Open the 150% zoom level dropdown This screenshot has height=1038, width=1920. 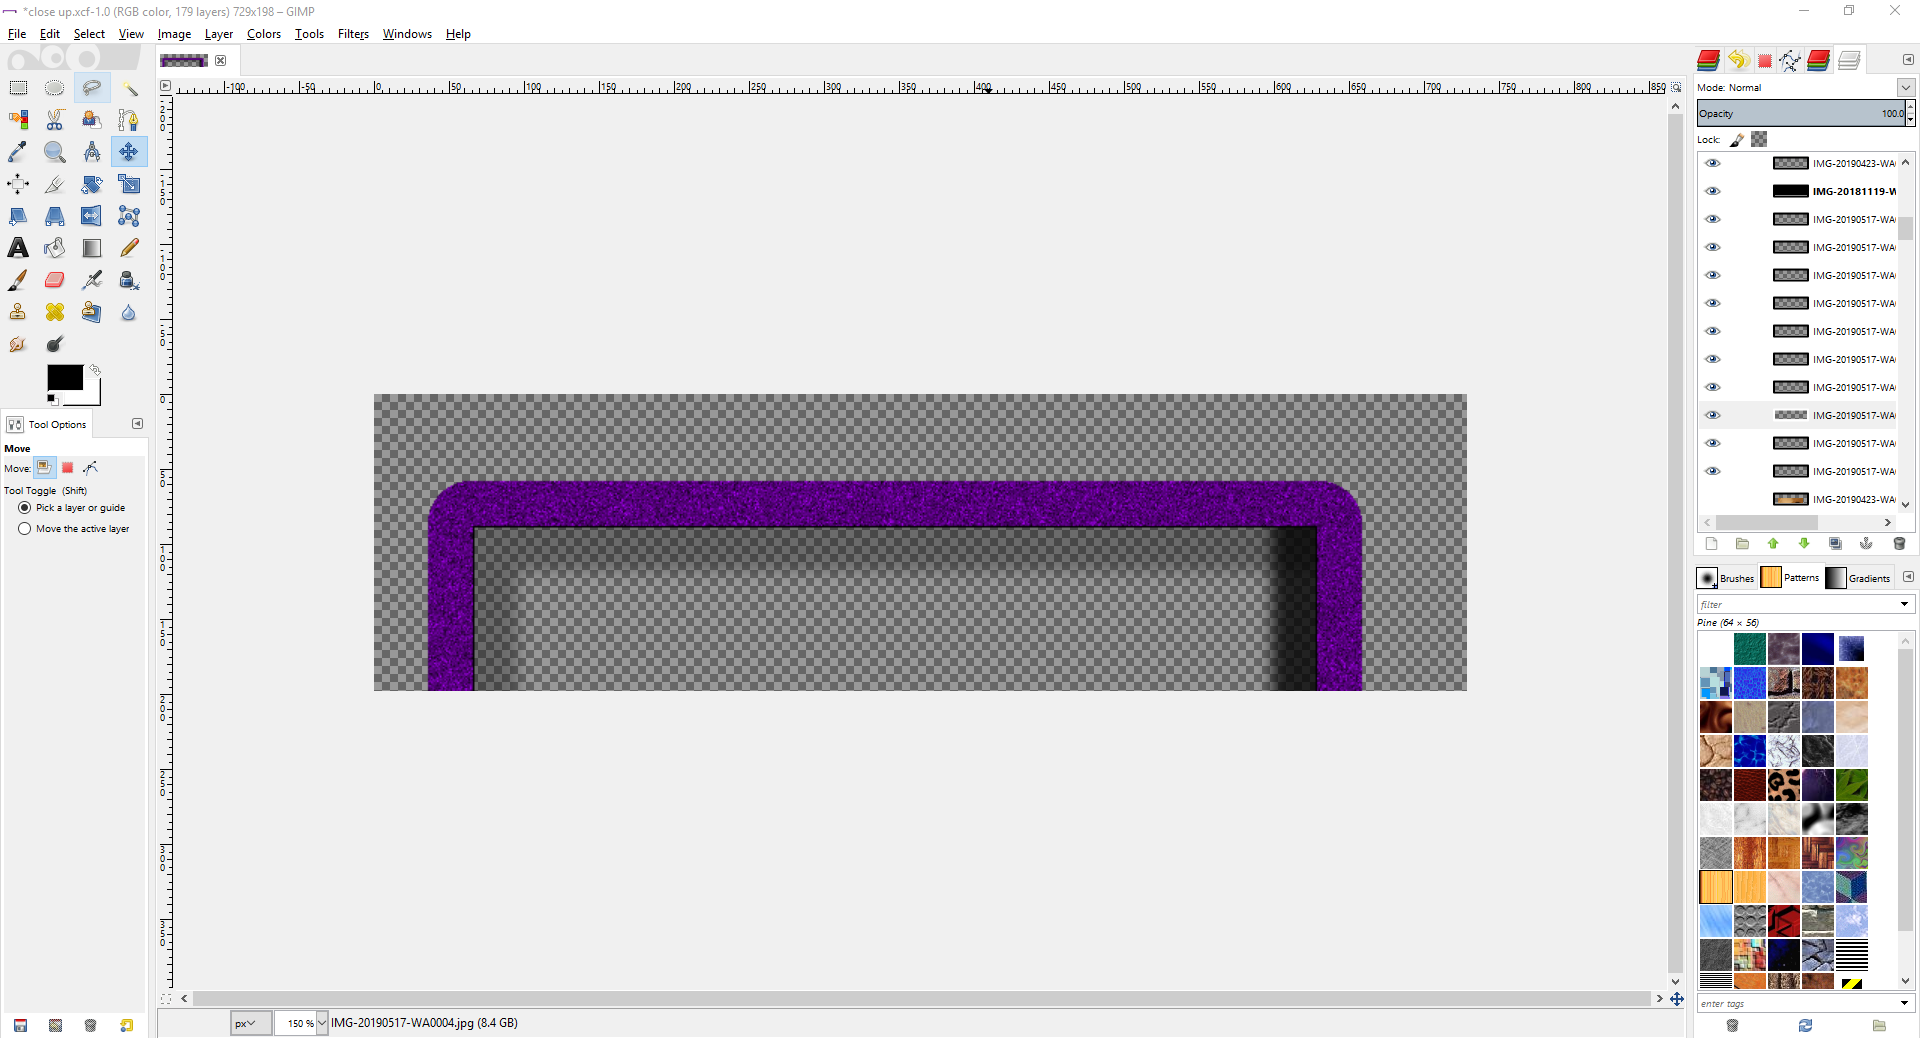(x=322, y=1023)
